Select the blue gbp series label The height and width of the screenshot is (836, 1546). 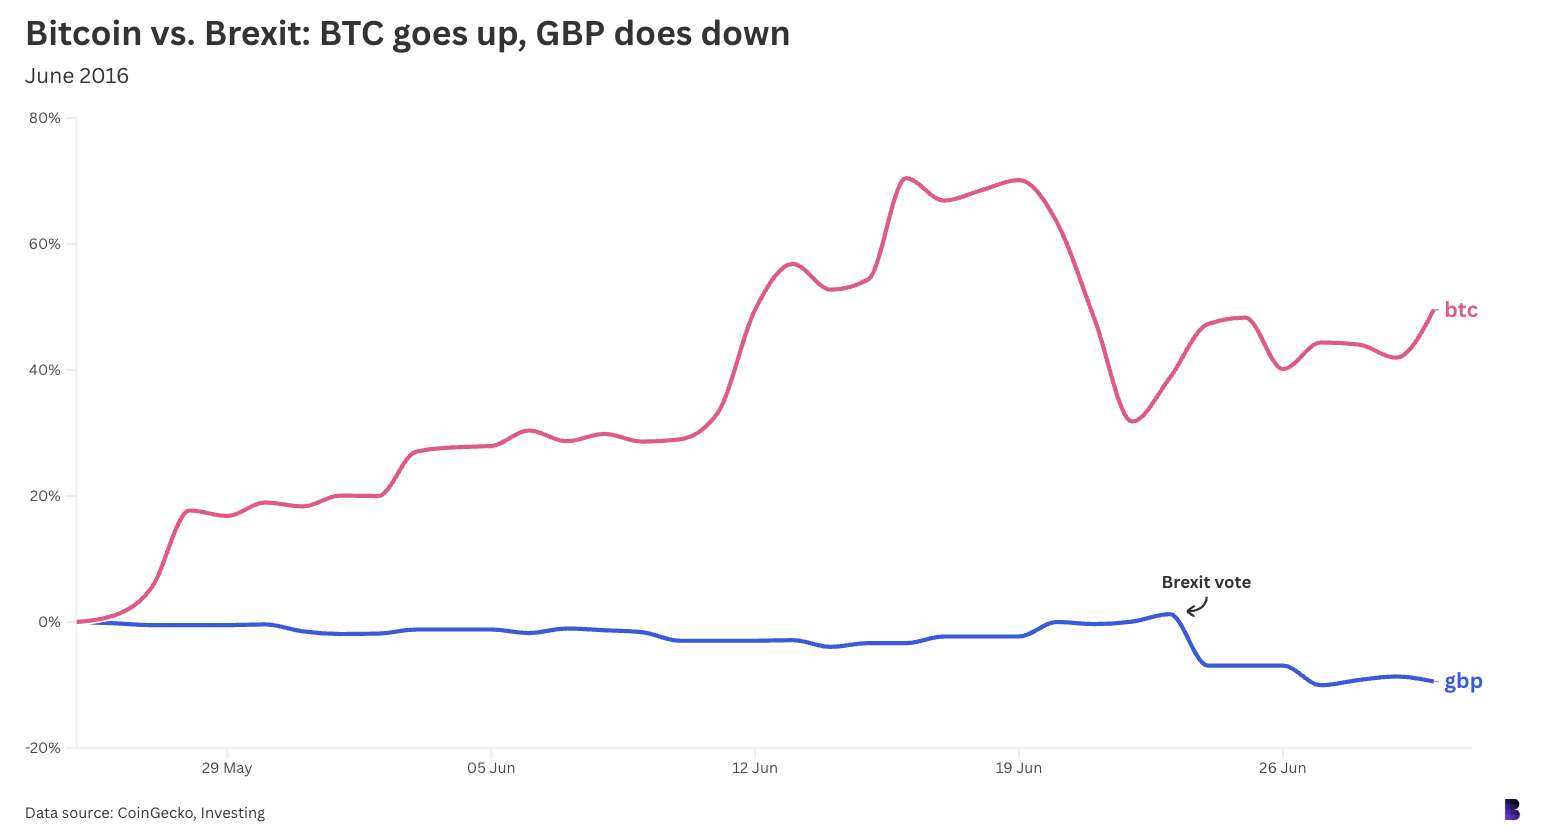pos(1462,681)
